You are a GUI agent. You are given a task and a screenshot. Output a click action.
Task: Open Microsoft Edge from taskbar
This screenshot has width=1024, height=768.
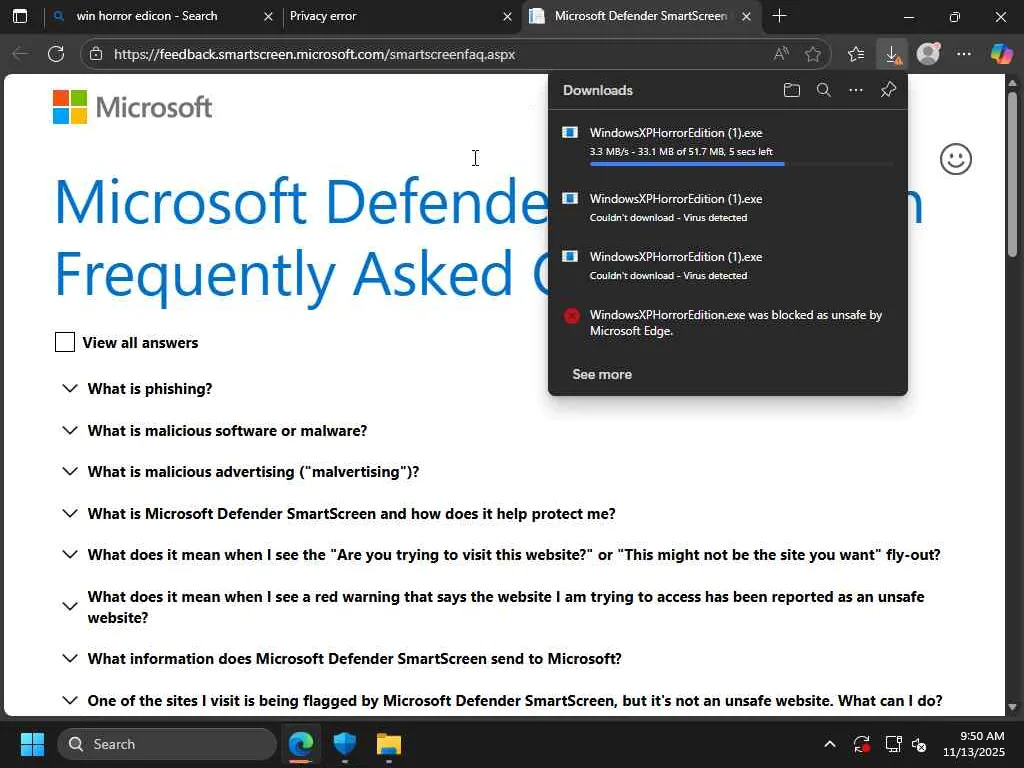(301, 744)
